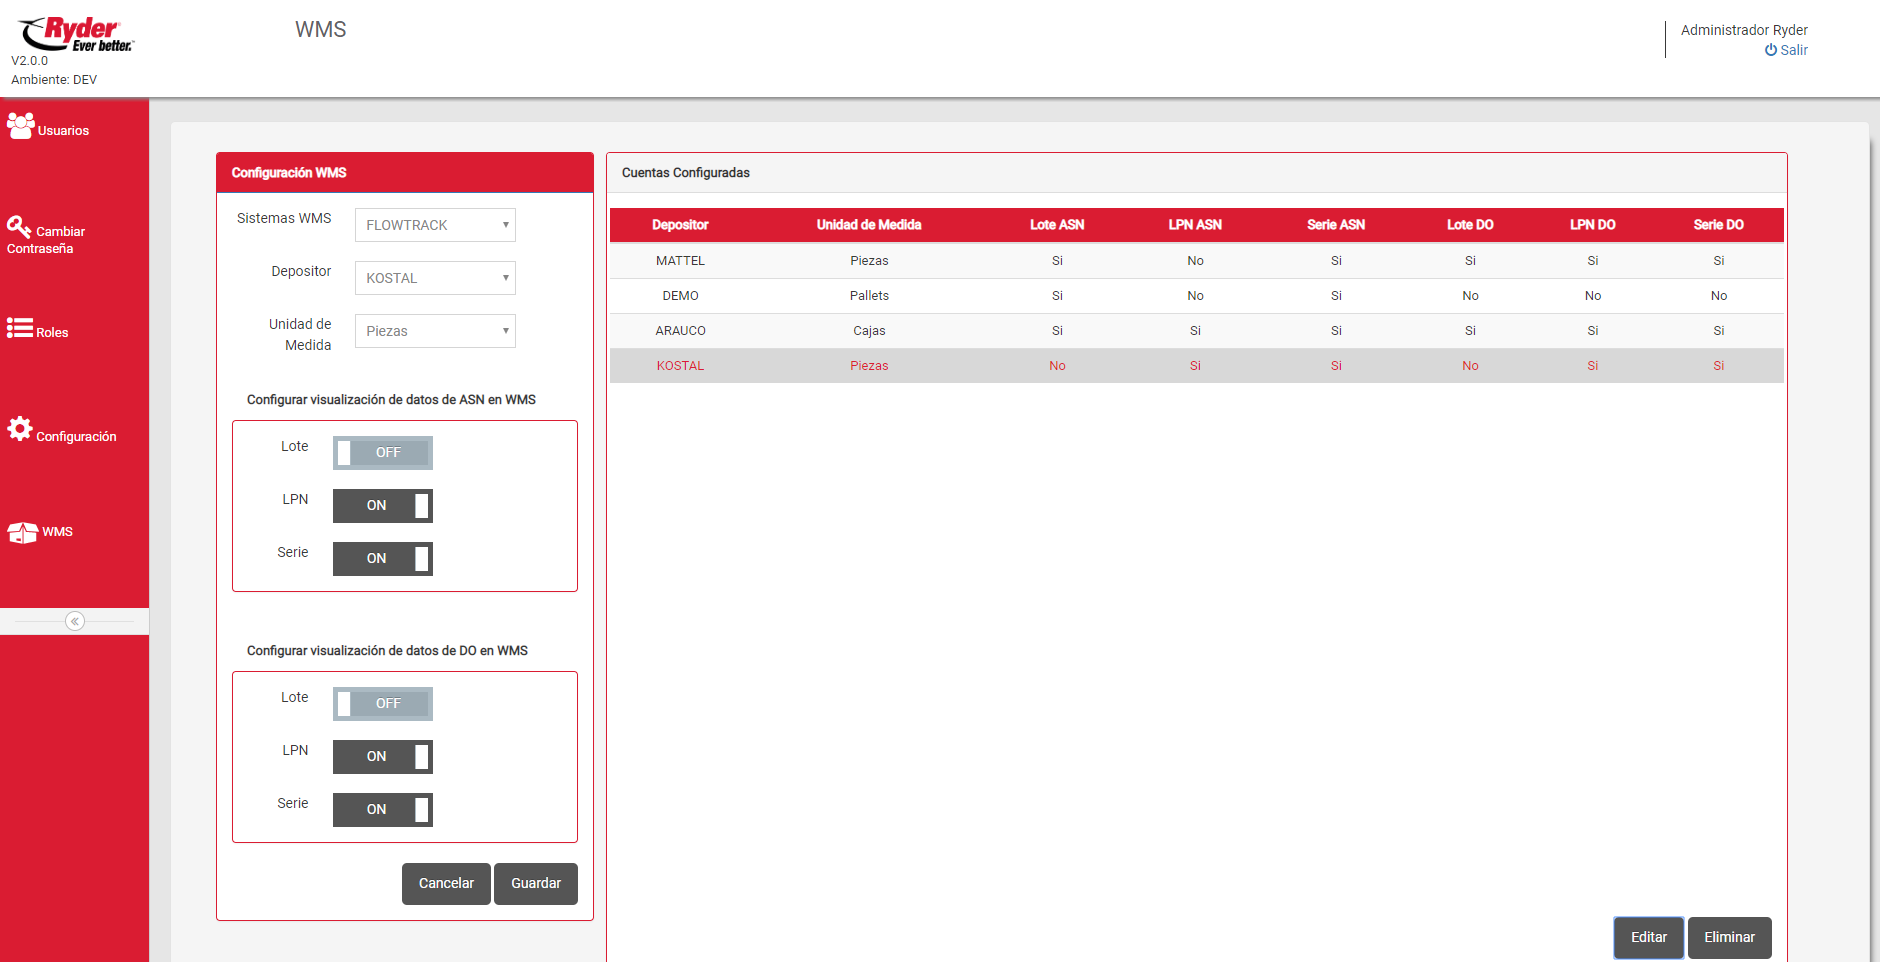
Task: Disable the DO Serie toggle
Action: tap(382, 810)
